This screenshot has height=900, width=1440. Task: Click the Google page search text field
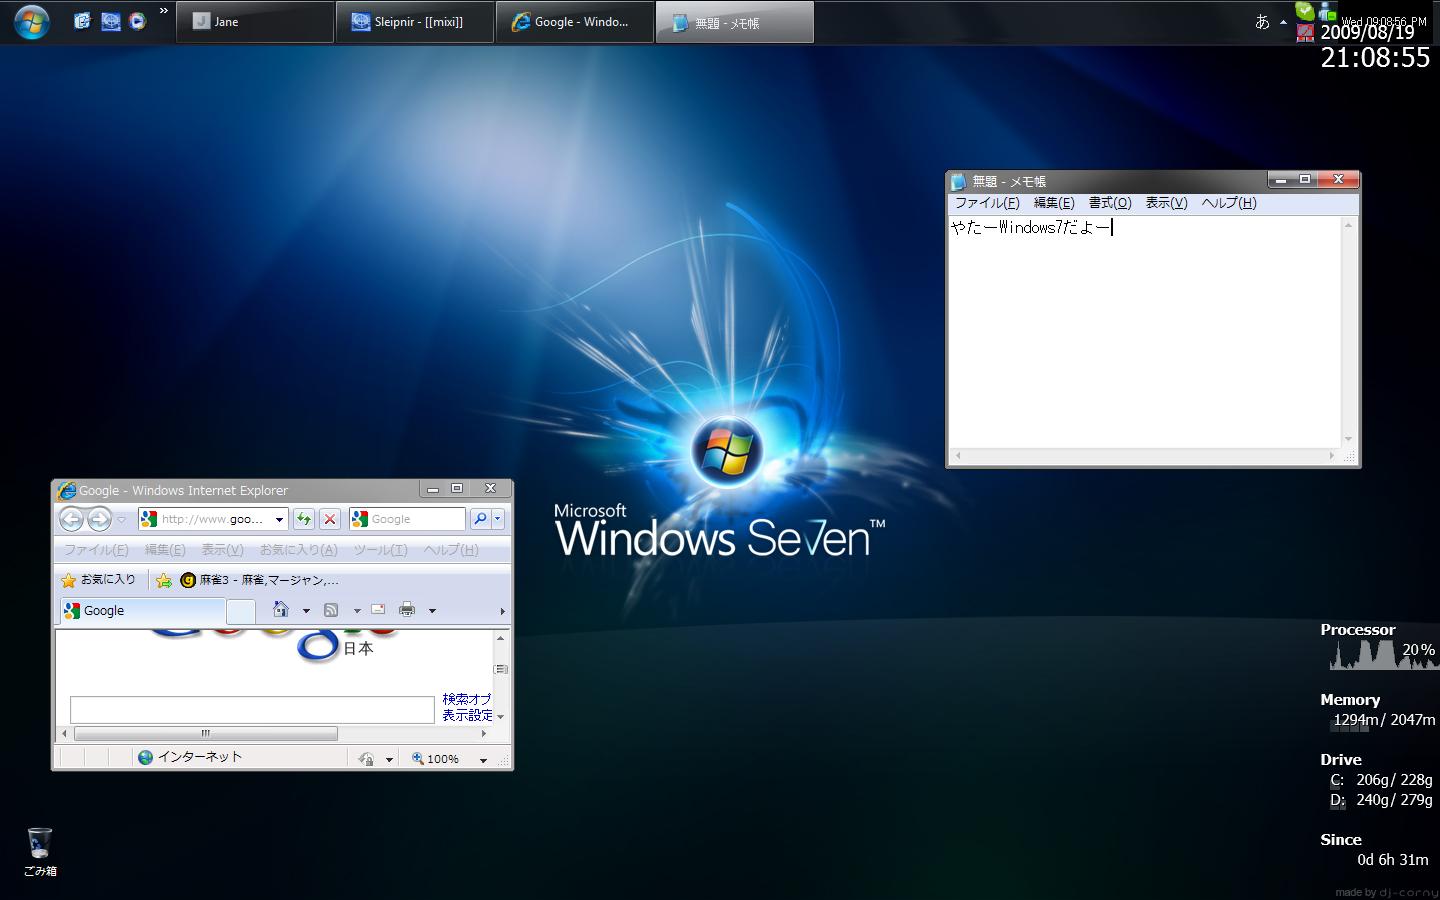point(252,709)
